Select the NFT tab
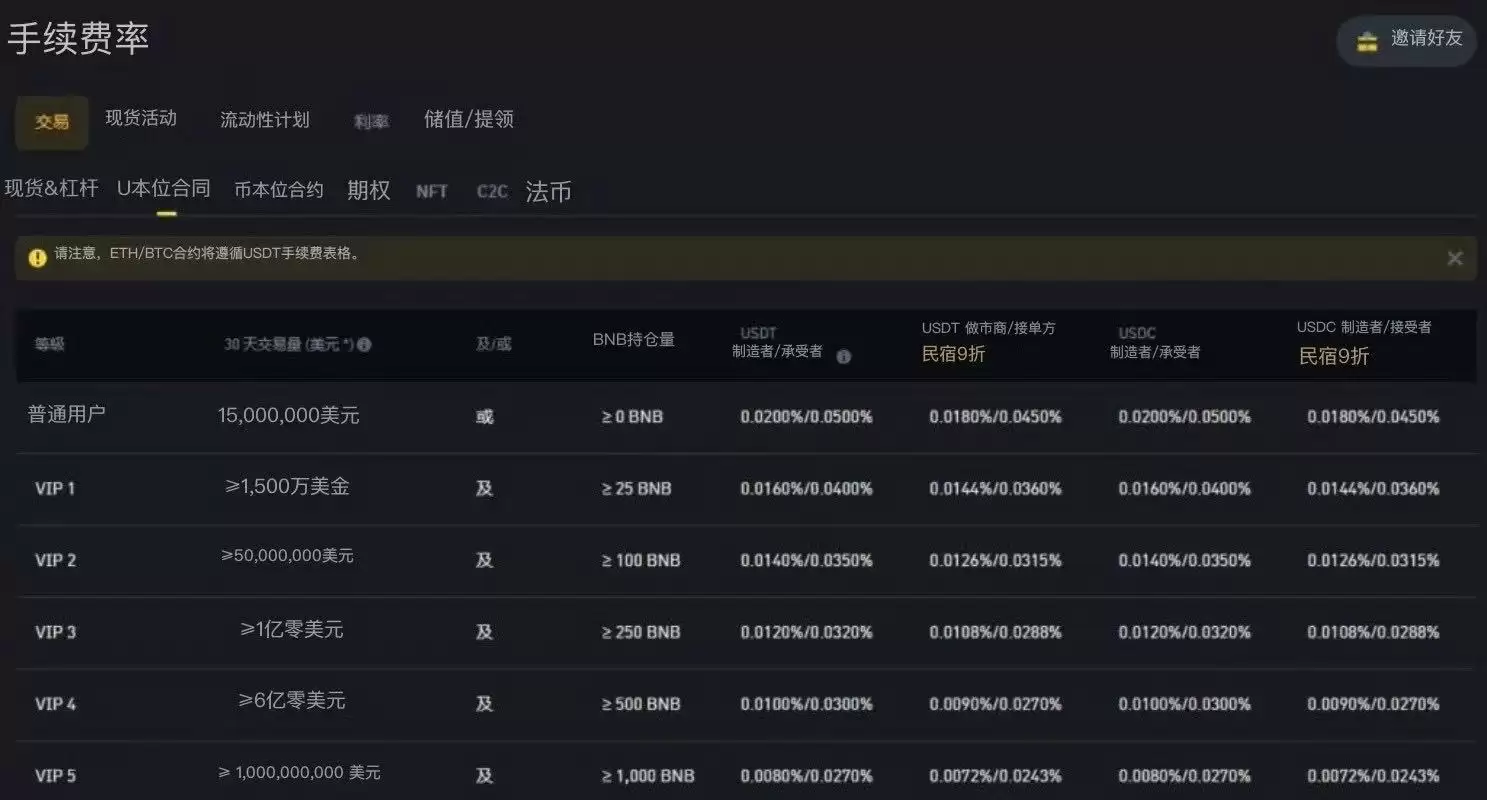1487x800 pixels. [x=431, y=191]
